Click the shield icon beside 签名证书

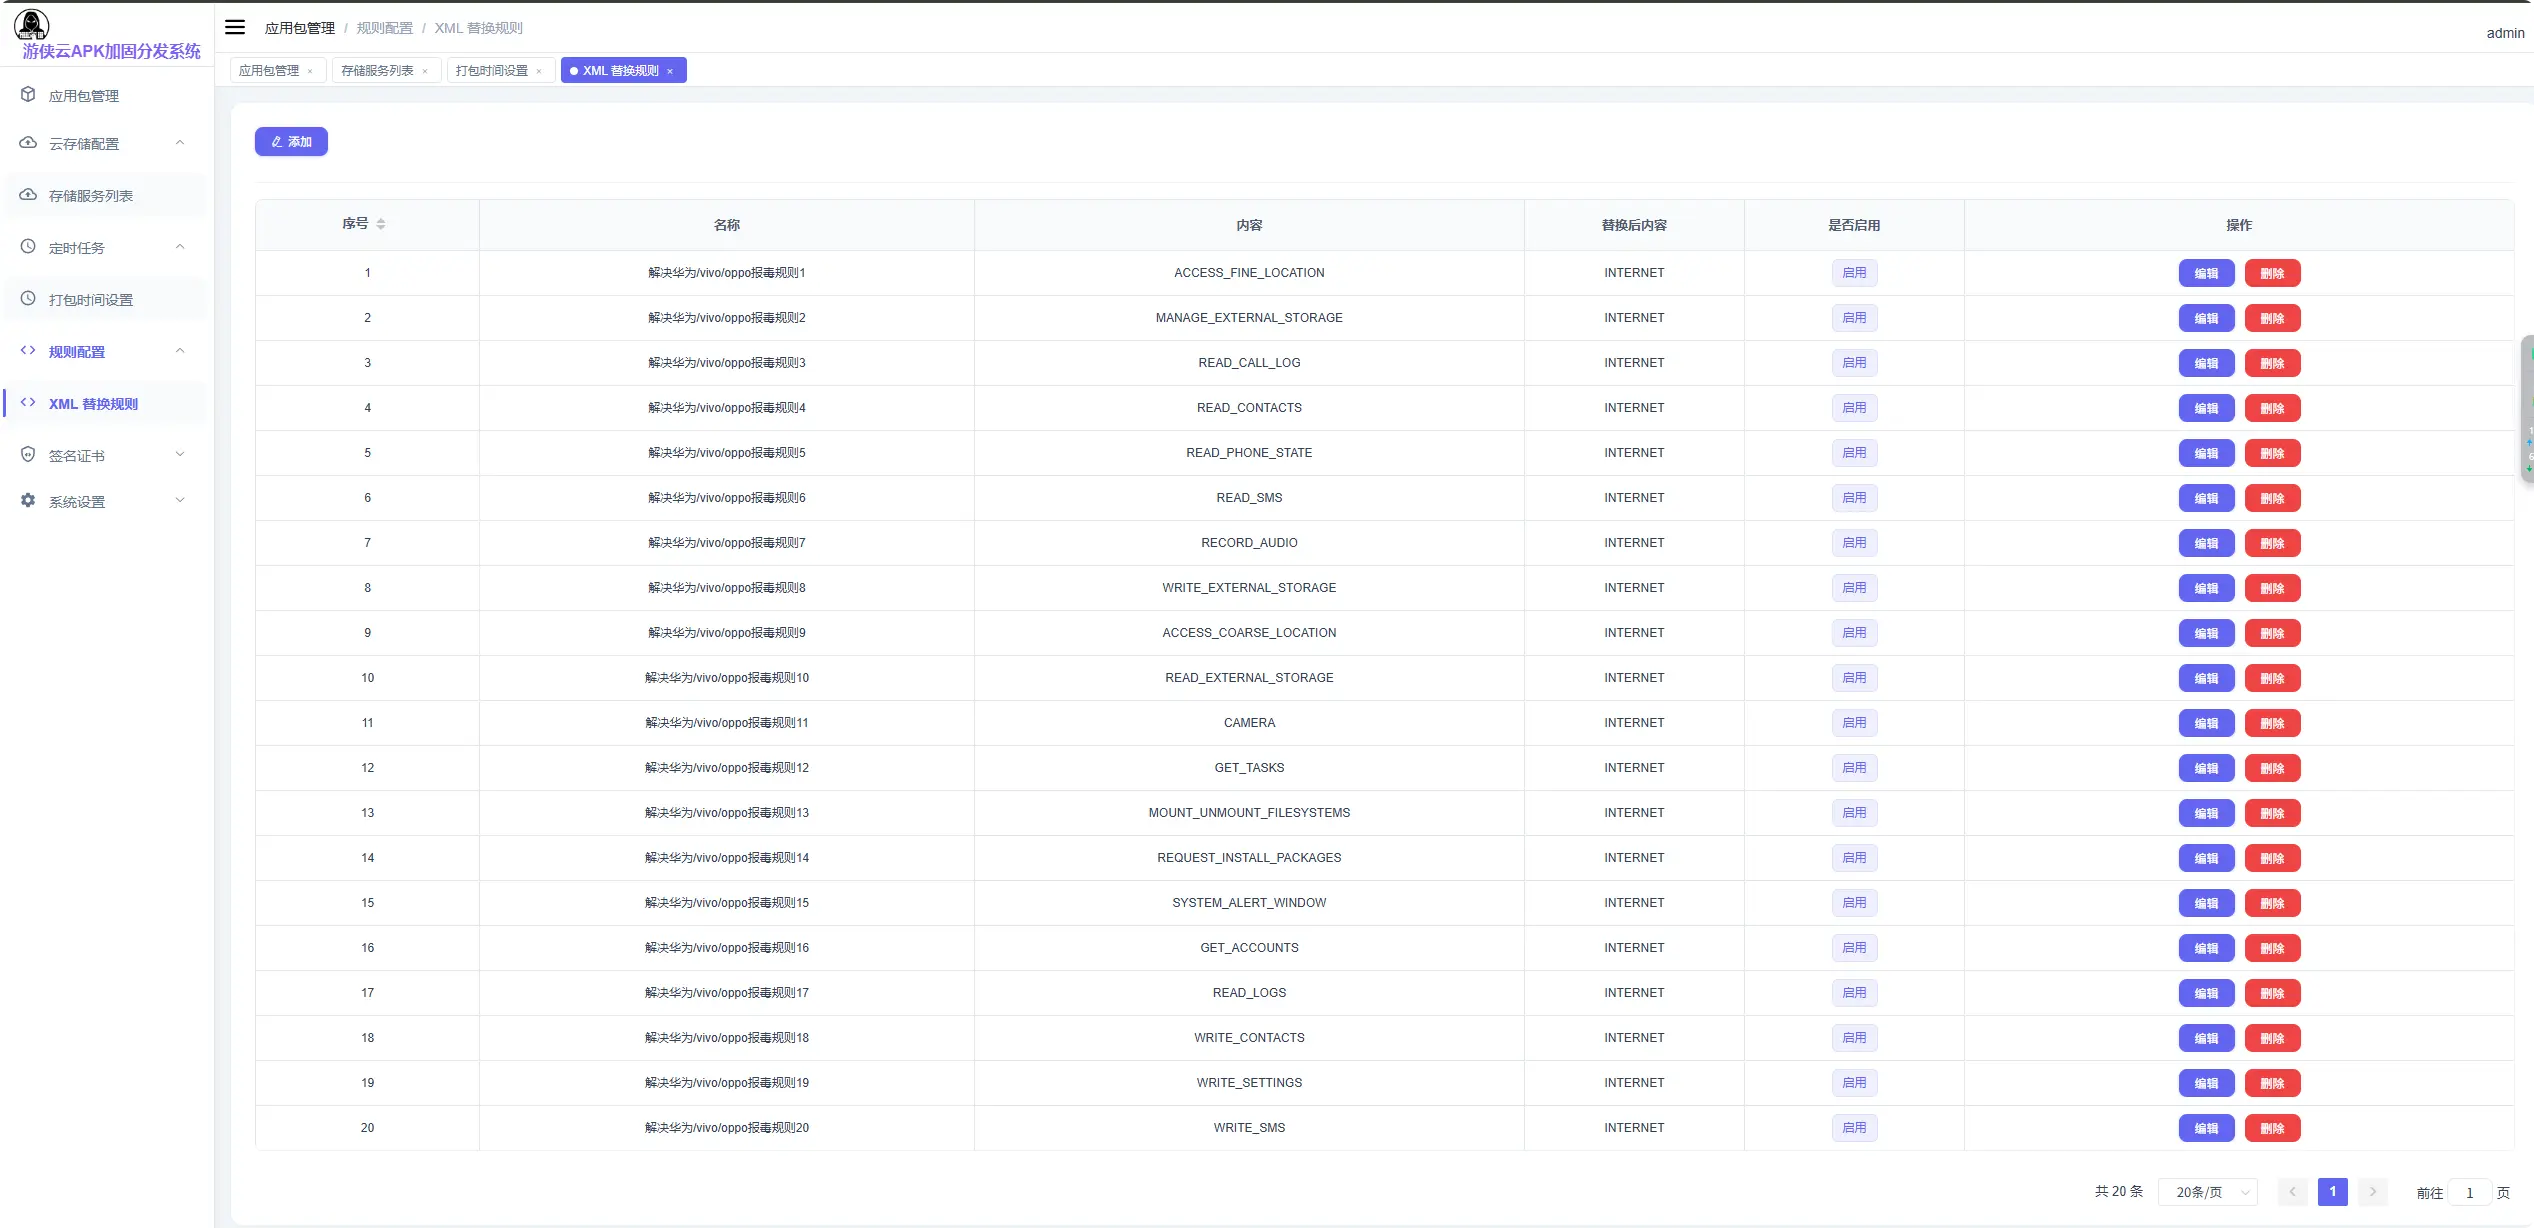[28, 455]
